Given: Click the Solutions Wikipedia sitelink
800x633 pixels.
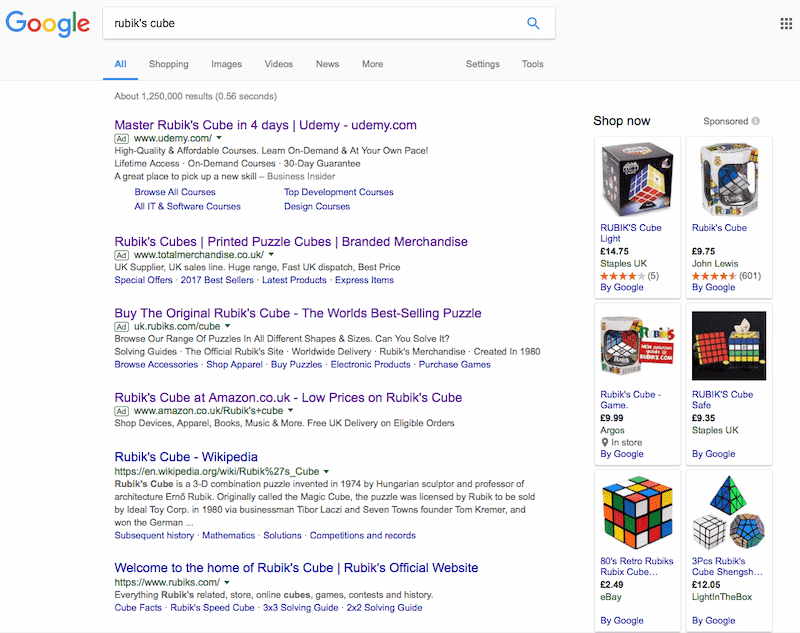Looking at the screenshot, I should click(x=282, y=535).
